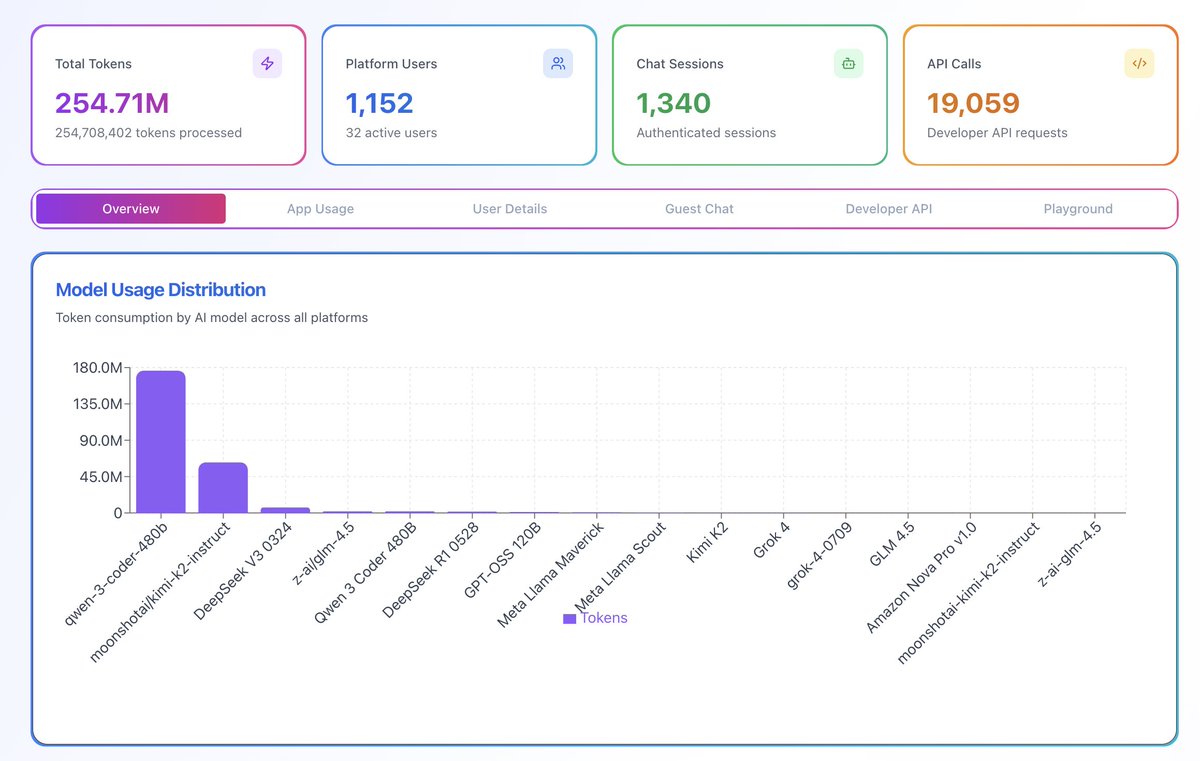1200x761 pixels.
Task: Click the tallest bar for qwen-3-coder-480b
Action: tap(159, 440)
